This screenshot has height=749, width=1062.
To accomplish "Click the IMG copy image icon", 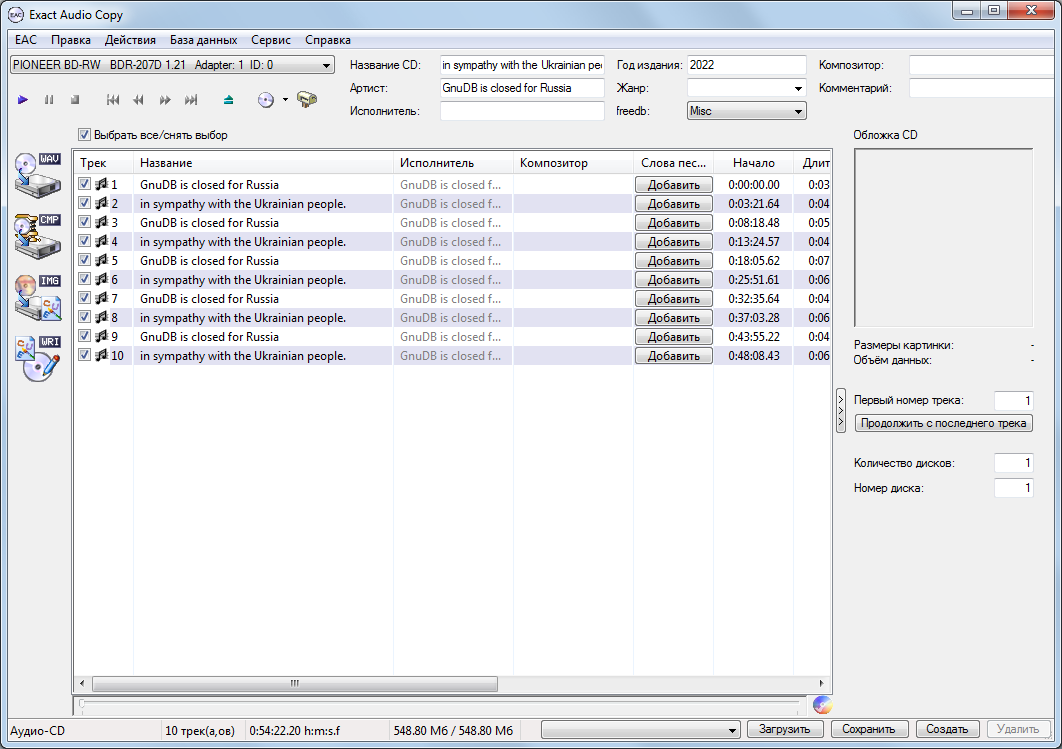I will tap(38, 299).
